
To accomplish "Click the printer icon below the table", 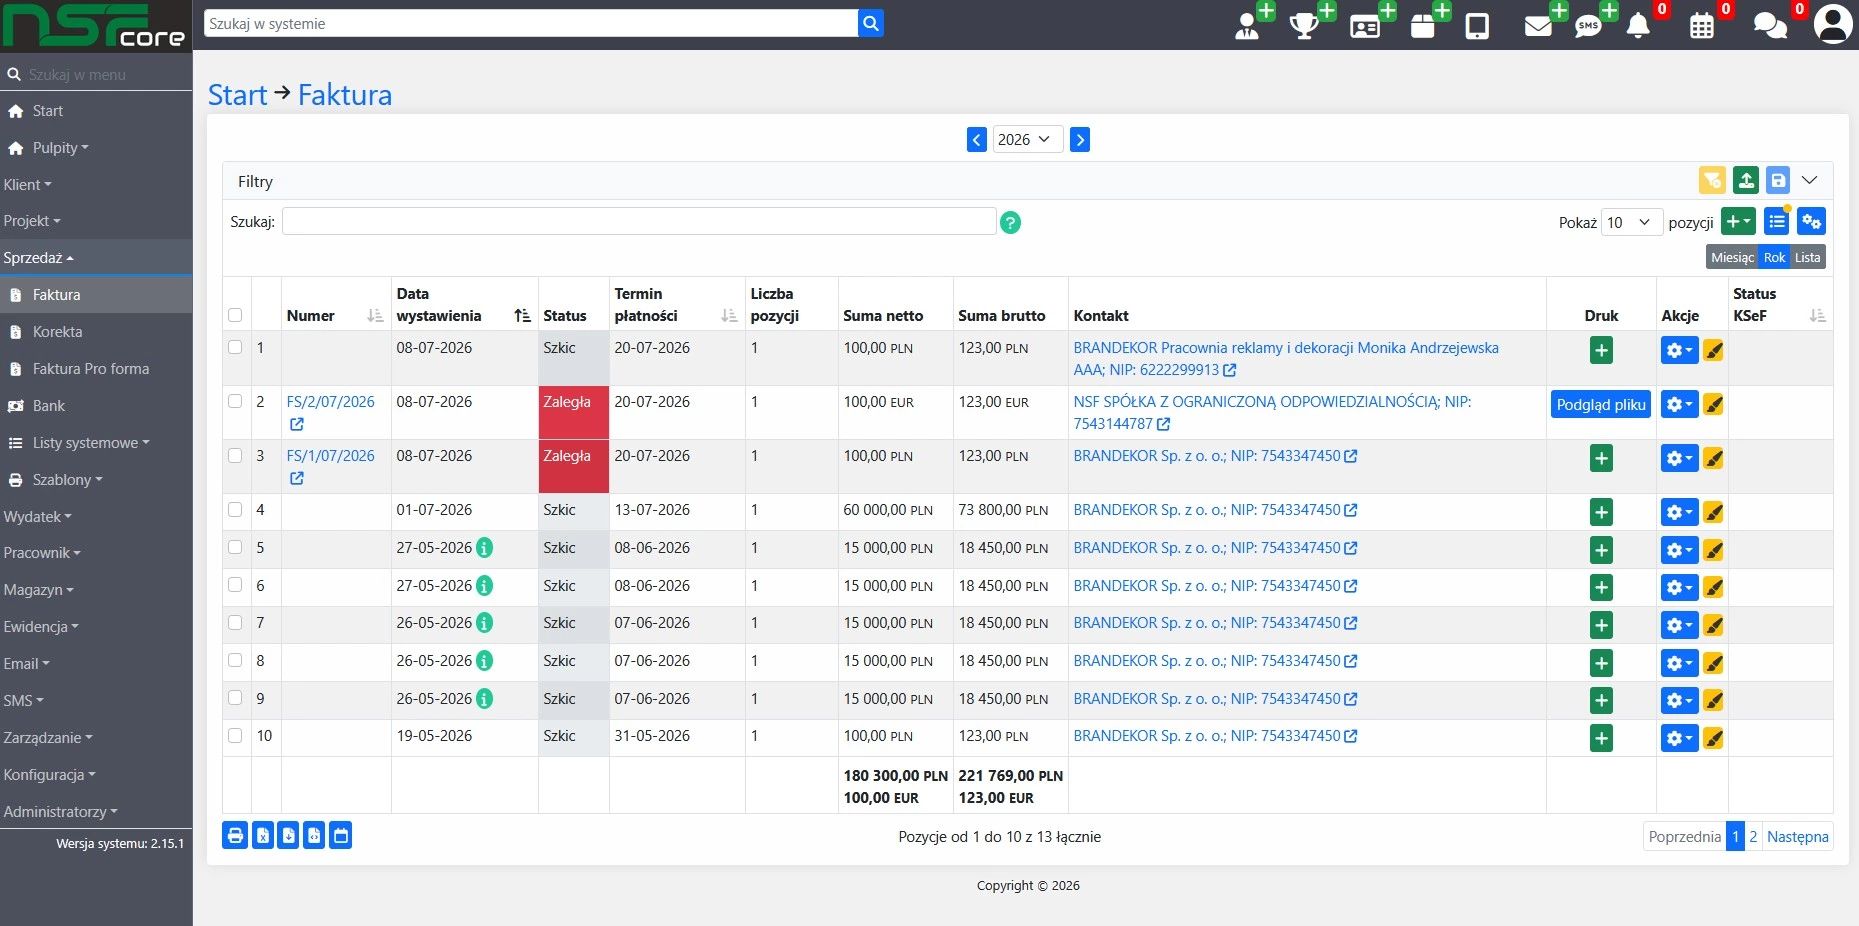I will pyautogui.click(x=235, y=835).
